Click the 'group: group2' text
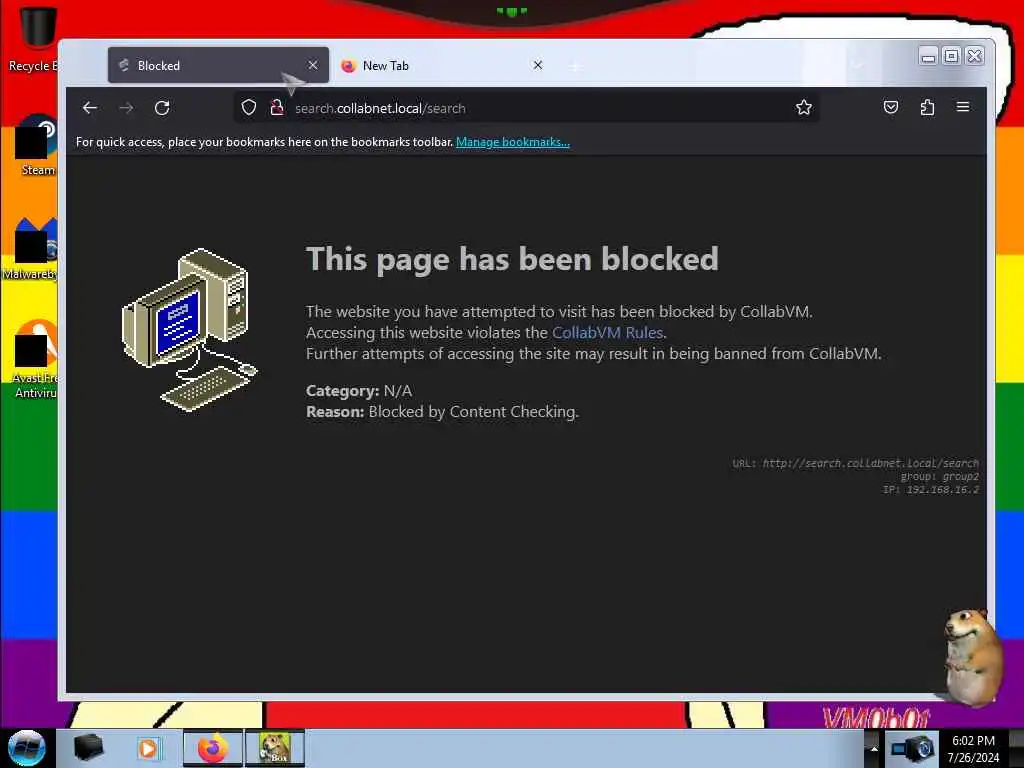Screen dimensions: 1024x768 [x=939, y=477]
